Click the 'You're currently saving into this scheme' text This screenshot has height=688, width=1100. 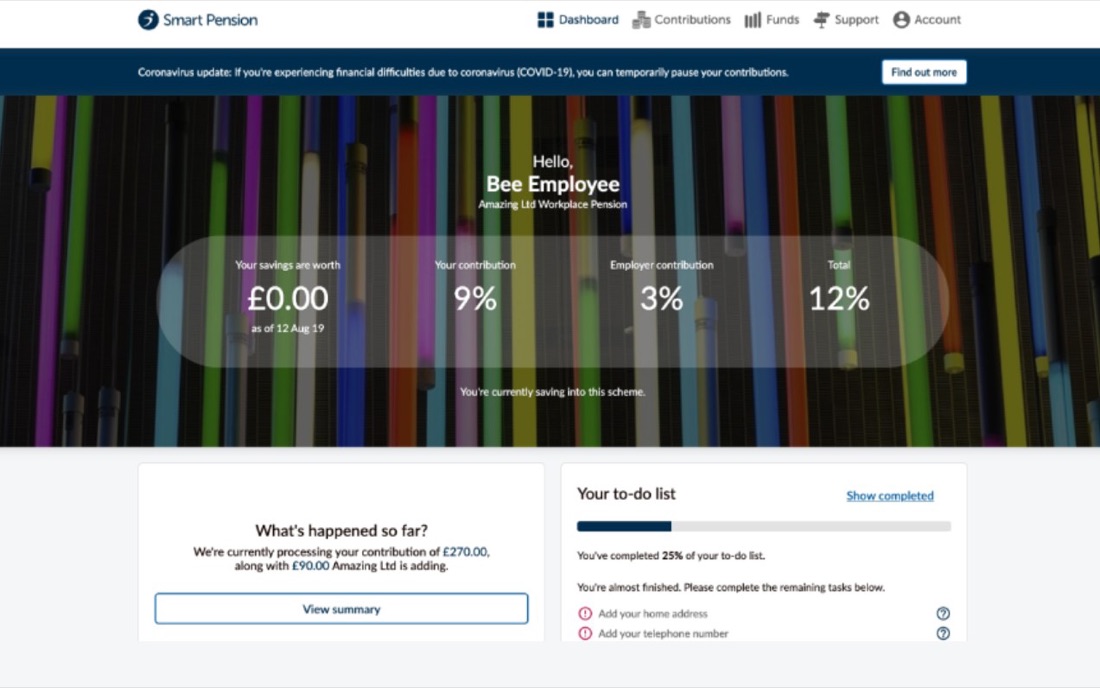click(x=553, y=392)
